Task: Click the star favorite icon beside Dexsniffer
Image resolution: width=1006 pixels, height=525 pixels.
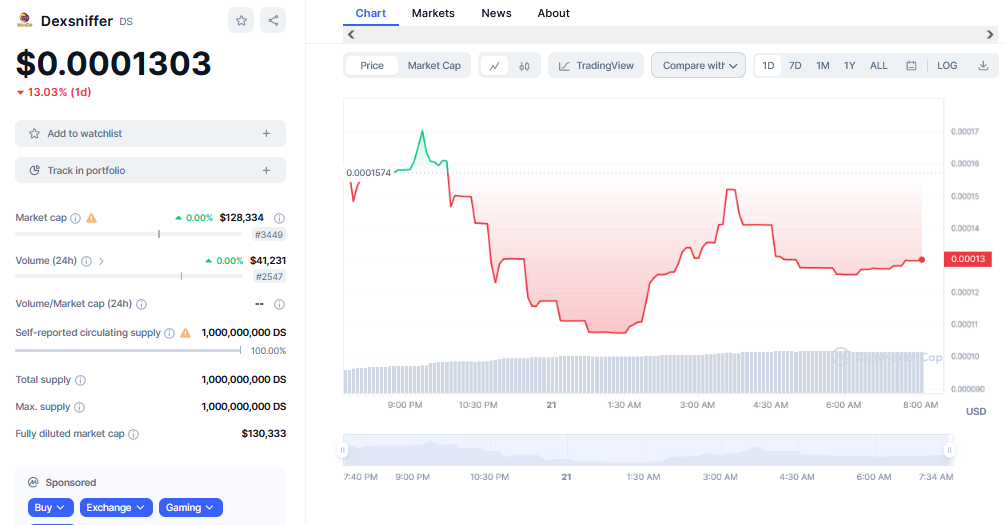Action: [241, 21]
